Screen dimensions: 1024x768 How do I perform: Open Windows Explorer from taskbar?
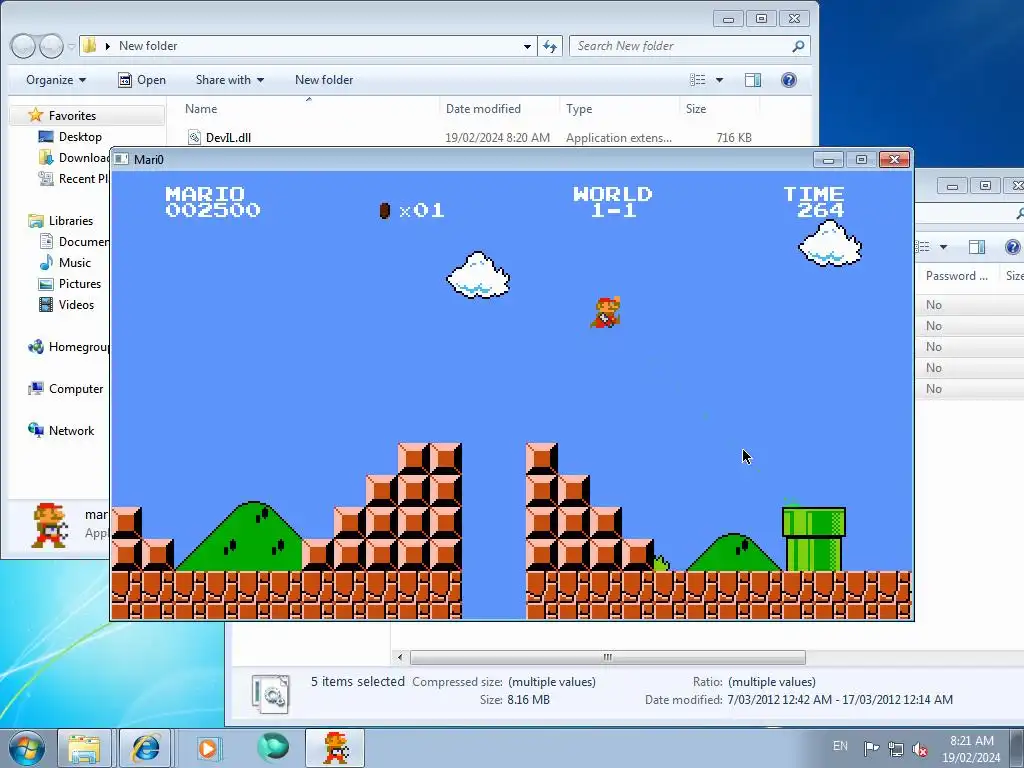pos(84,748)
